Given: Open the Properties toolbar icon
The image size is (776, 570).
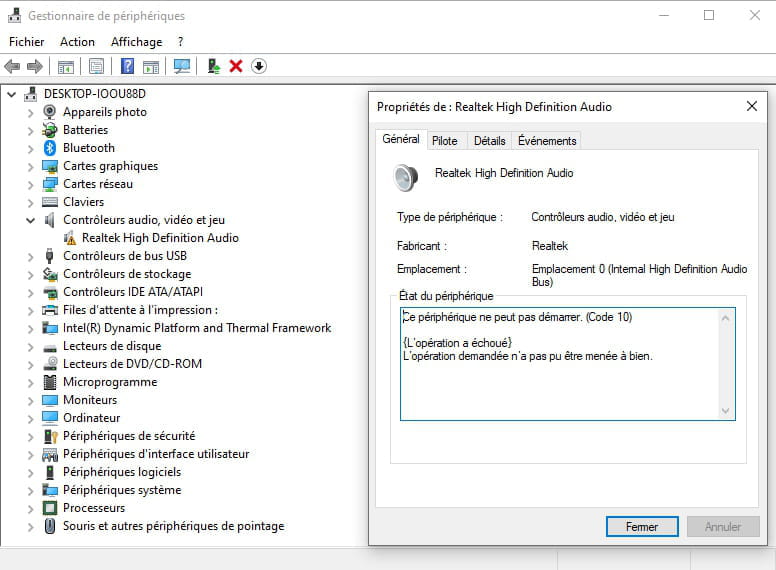Looking at the screenshot, I should (x=97, y=66).
